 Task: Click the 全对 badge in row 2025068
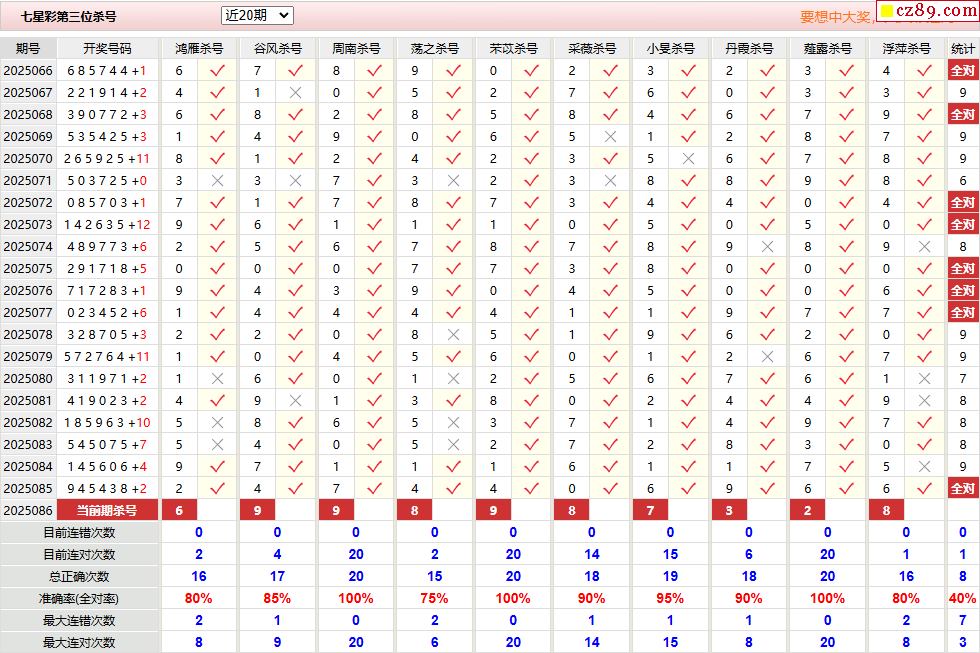962,114
